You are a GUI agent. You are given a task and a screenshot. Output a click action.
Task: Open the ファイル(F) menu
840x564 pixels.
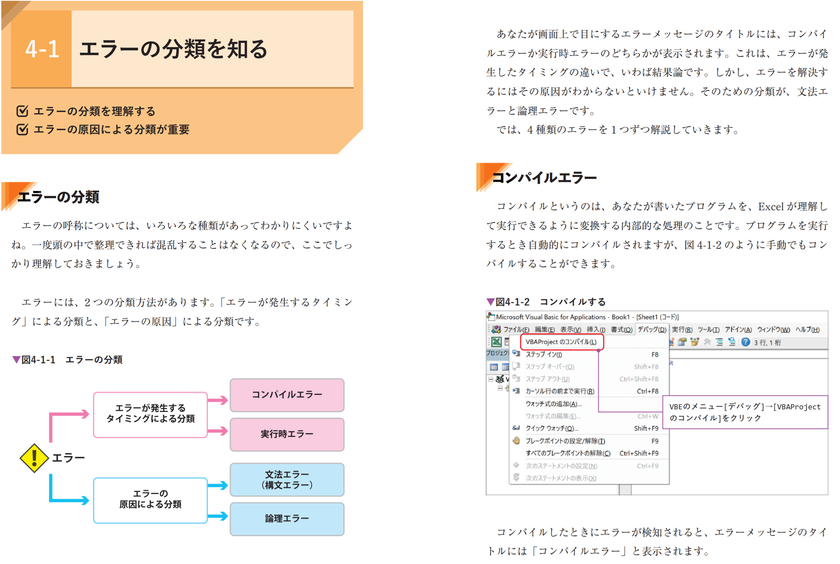(516, 329)
